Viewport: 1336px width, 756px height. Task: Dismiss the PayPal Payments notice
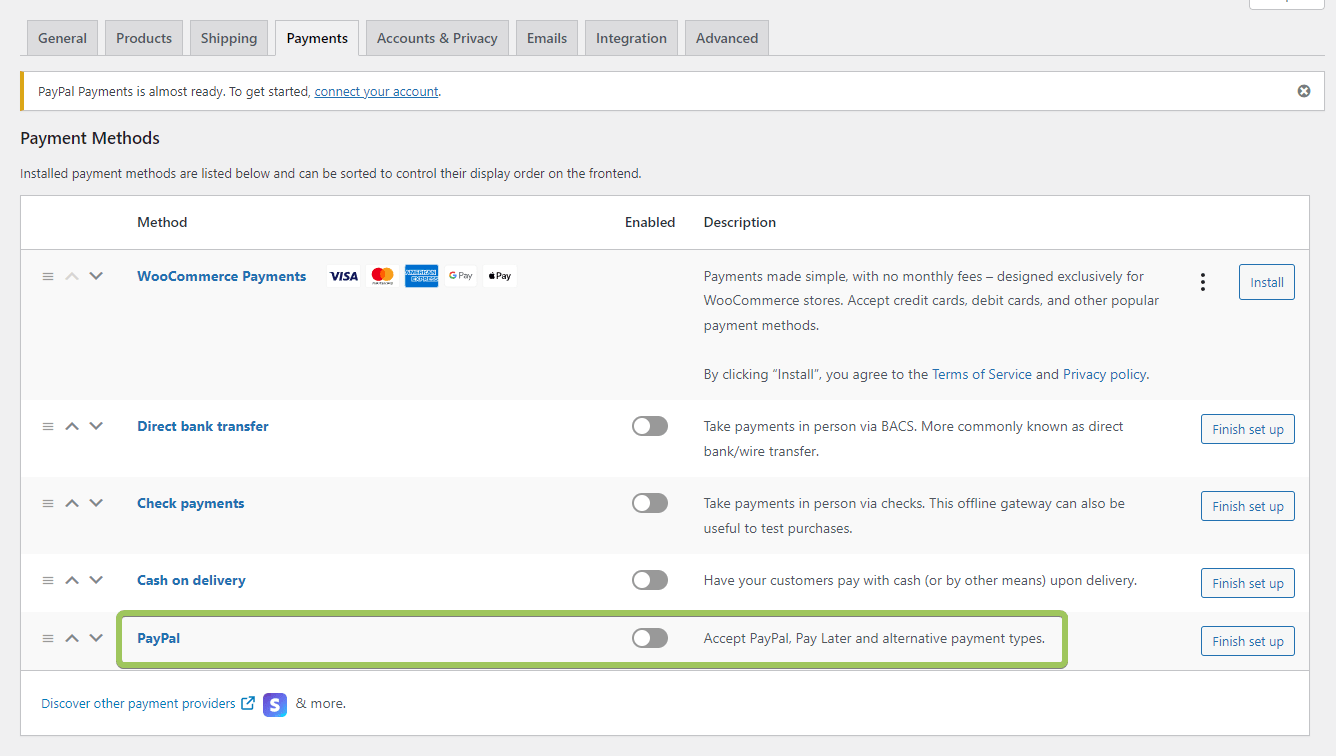tap(1303, 91)
